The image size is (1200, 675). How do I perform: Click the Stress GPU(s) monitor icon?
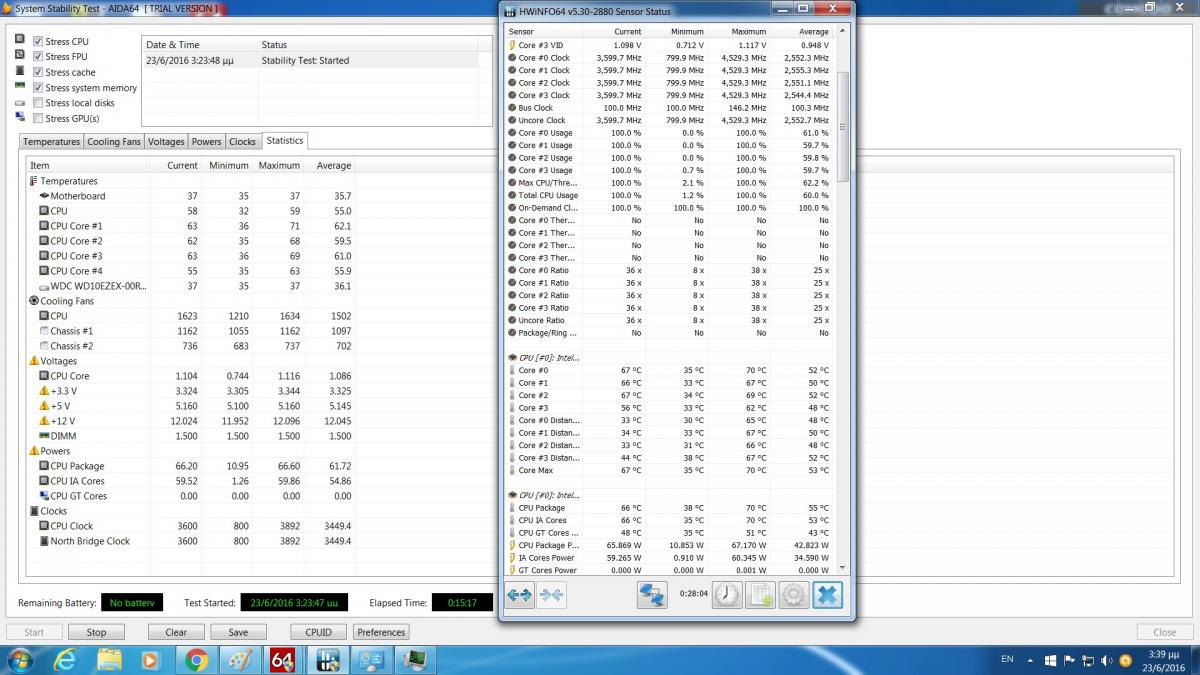click(20, 118)
